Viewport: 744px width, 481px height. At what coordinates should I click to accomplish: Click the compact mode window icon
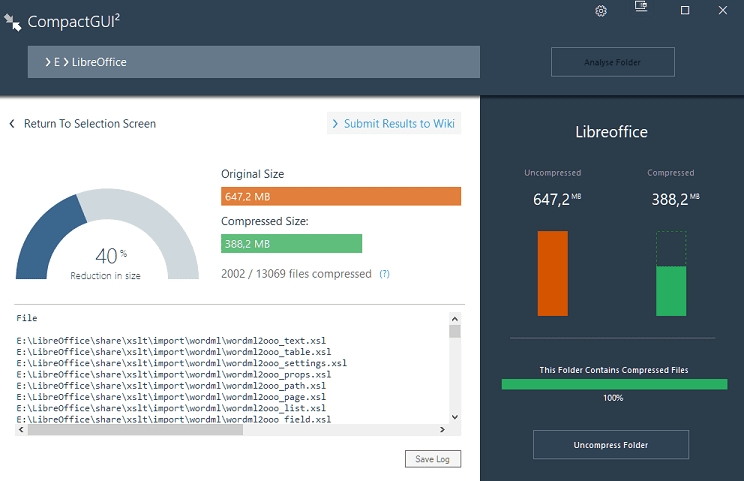pos(641,6)
